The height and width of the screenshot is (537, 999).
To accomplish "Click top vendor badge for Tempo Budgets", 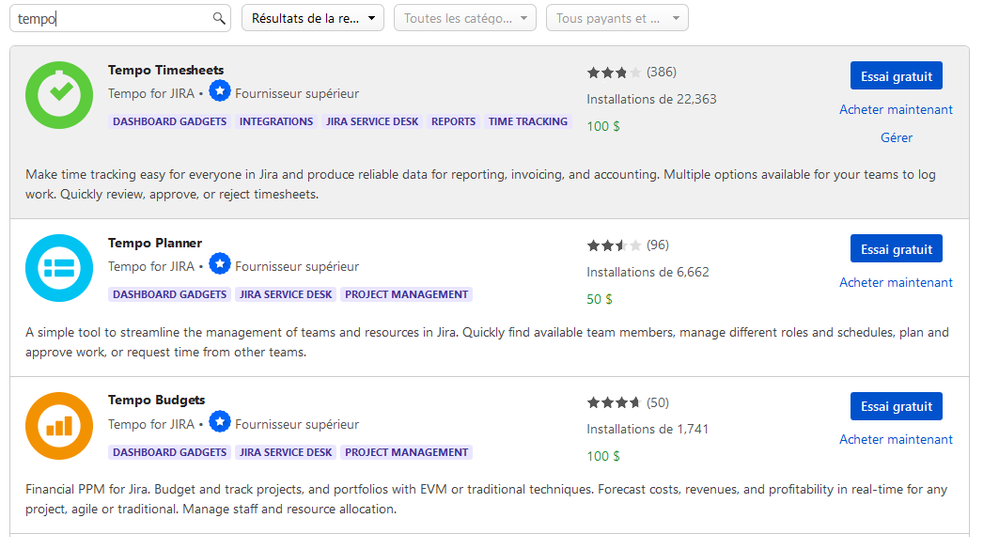I will pyautogui.click(x=220, y=422).
